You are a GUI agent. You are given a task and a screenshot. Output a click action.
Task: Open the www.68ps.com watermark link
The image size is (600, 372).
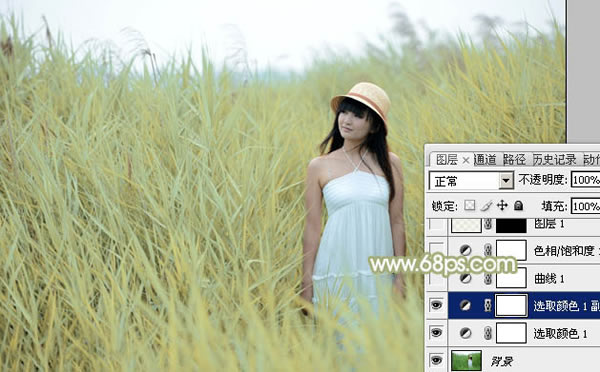pos(443,264)
